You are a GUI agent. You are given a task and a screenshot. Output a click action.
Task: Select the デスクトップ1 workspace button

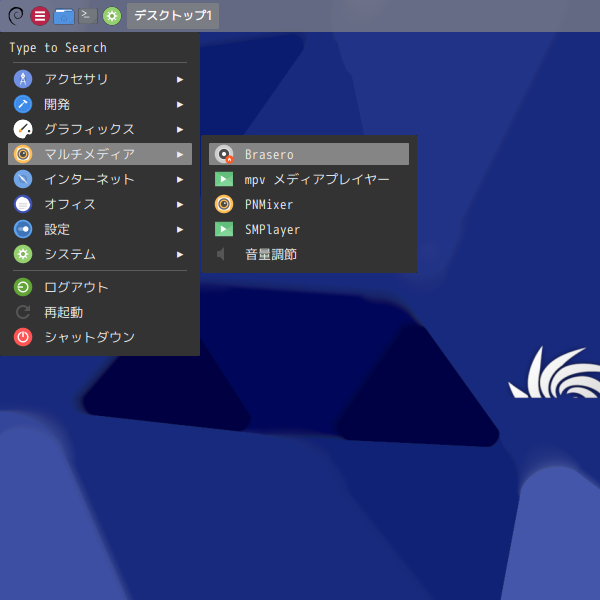(173, 16)
